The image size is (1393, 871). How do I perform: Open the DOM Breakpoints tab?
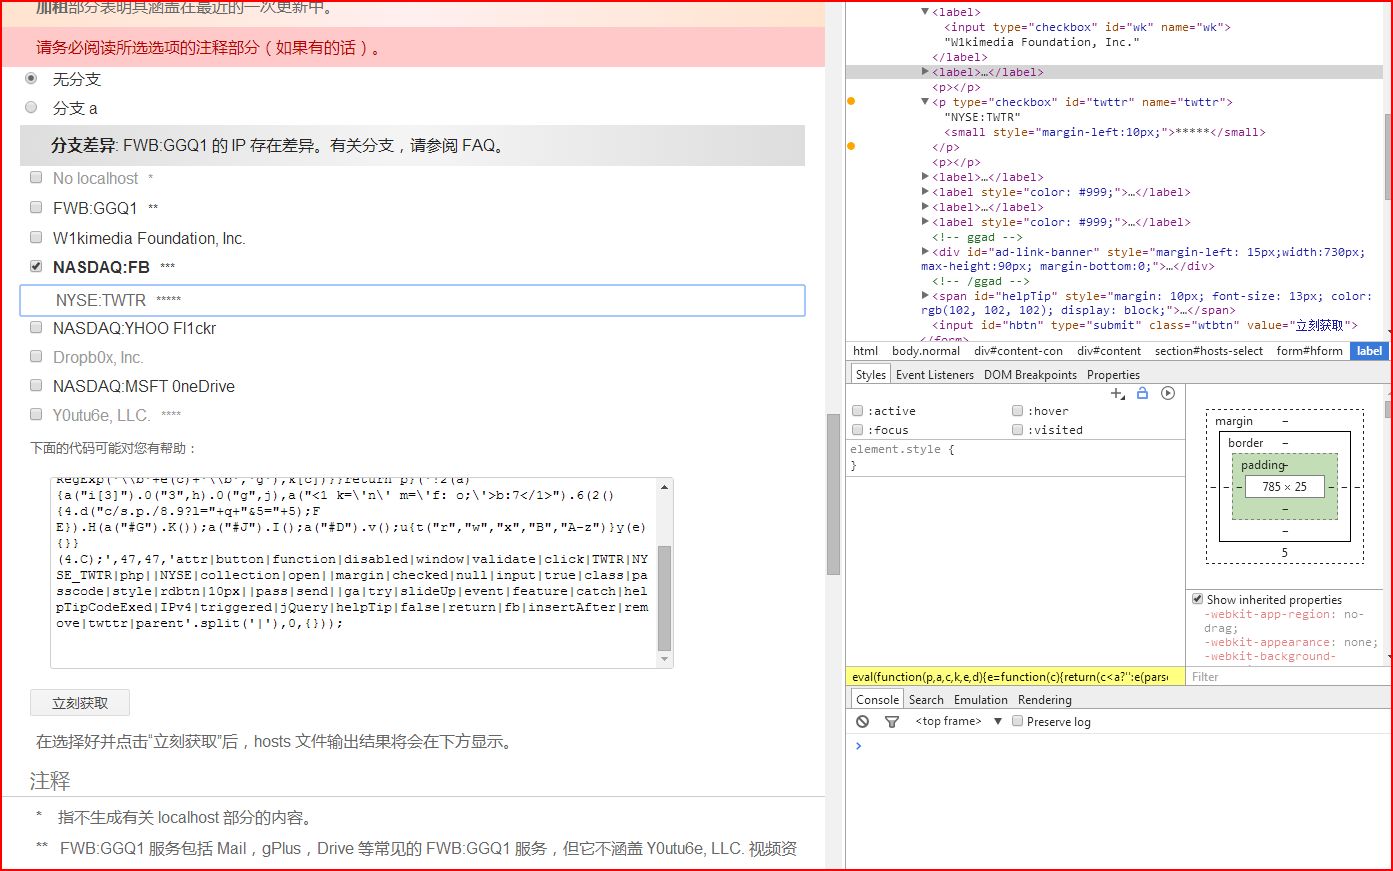coord(1030,374)
